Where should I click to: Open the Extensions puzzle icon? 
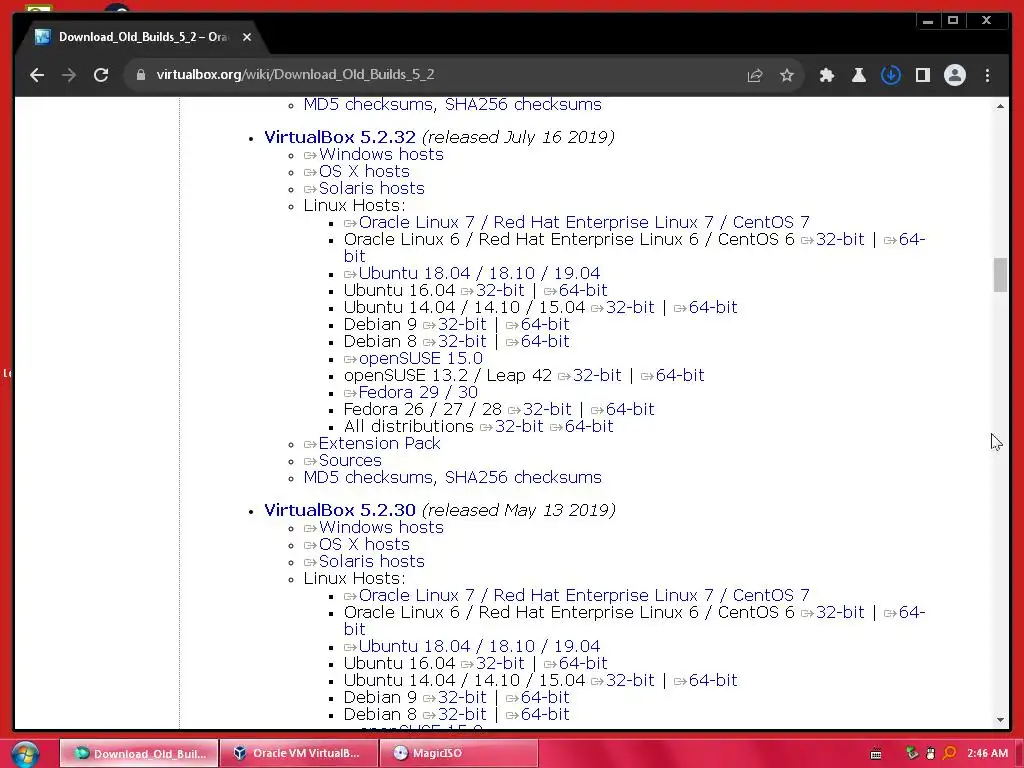(x=827, y=75)
